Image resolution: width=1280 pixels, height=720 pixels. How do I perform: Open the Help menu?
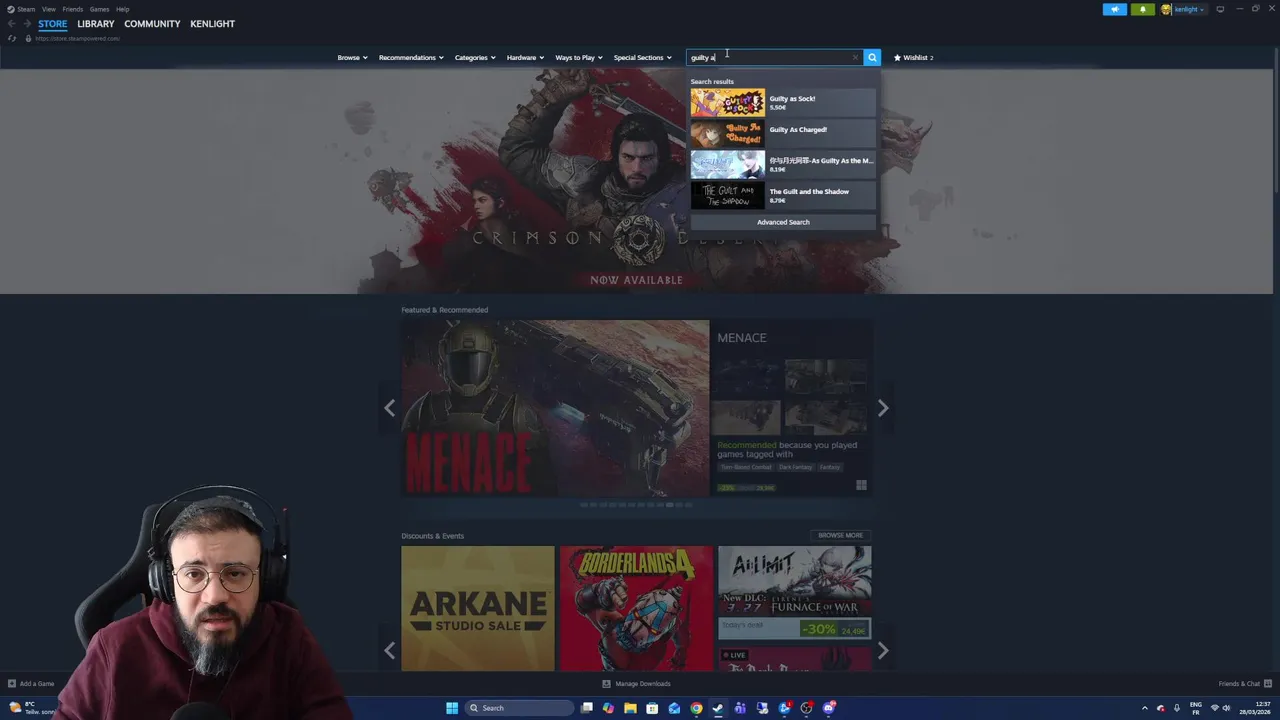tap(122, 9)
